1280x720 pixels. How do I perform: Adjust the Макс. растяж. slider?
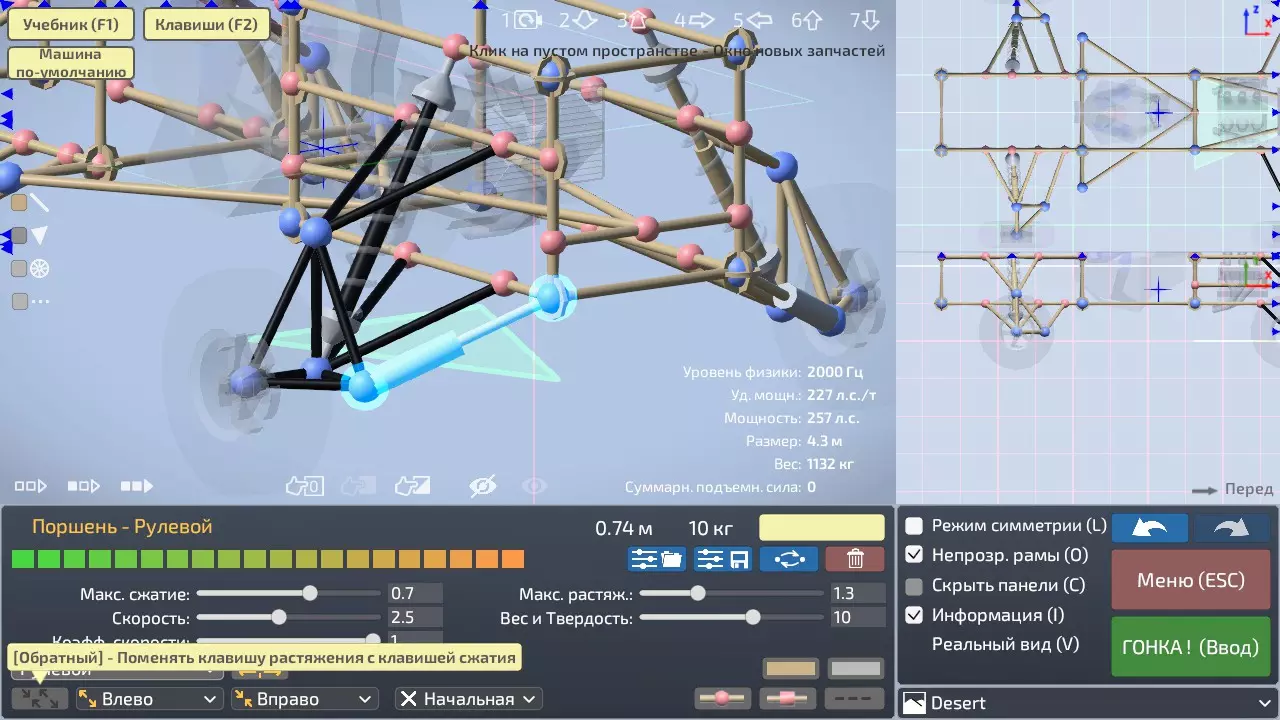point(729,593)
